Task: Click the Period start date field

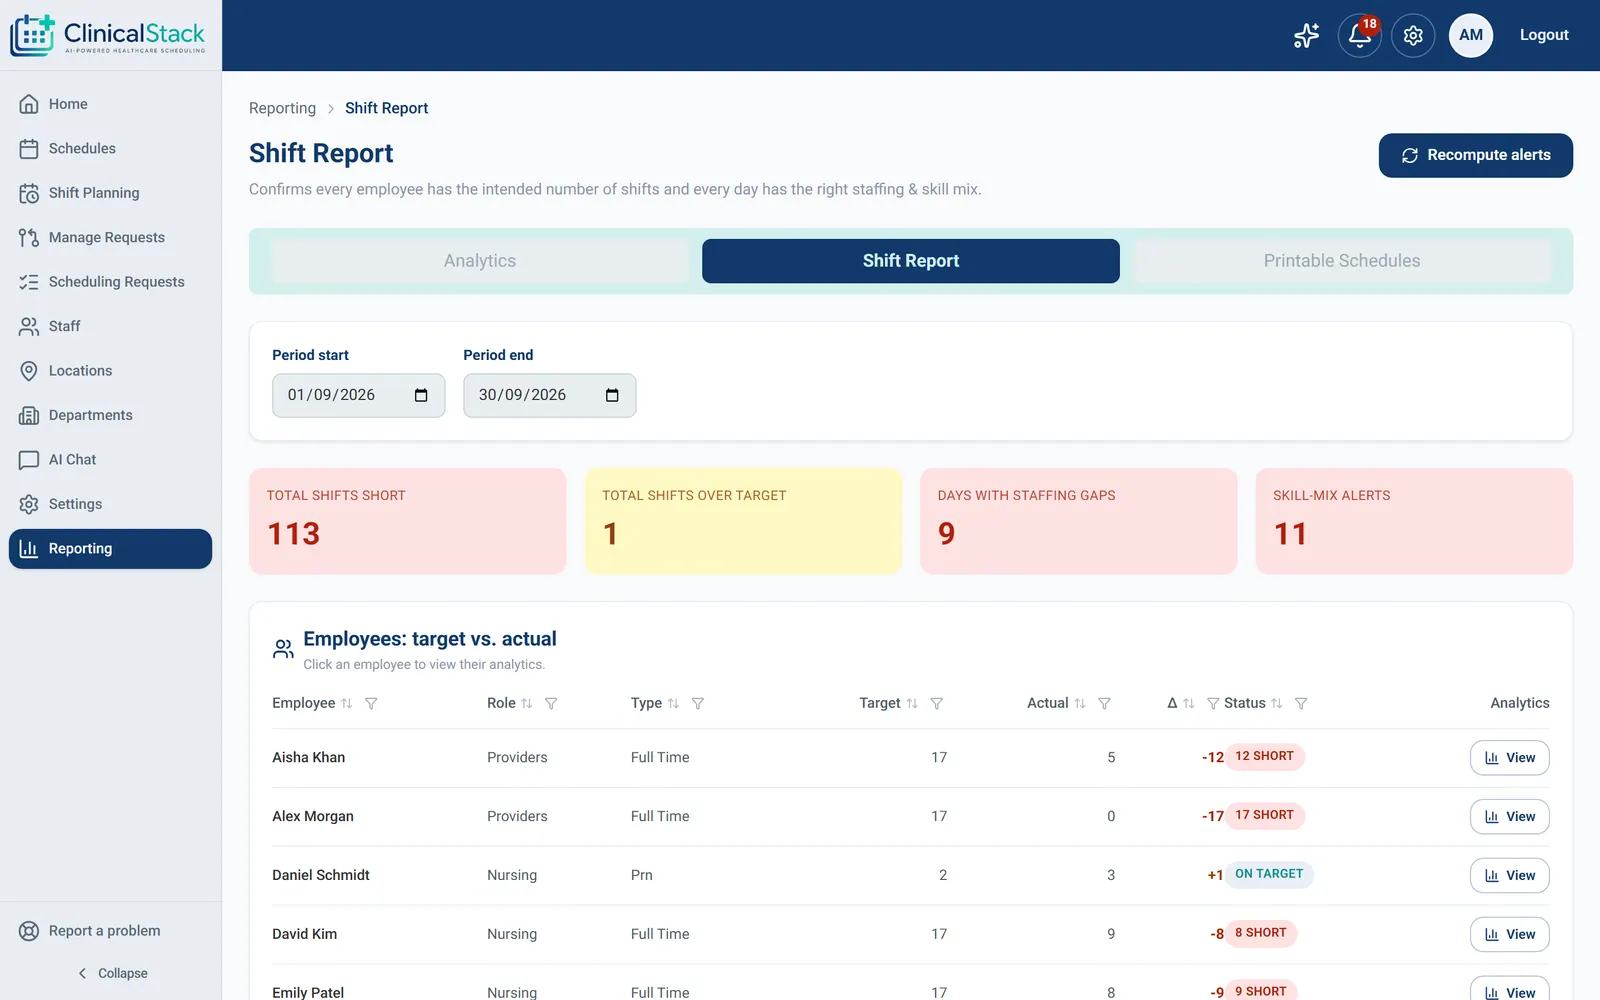Action: pyautogui.click(x=358, y=396)
